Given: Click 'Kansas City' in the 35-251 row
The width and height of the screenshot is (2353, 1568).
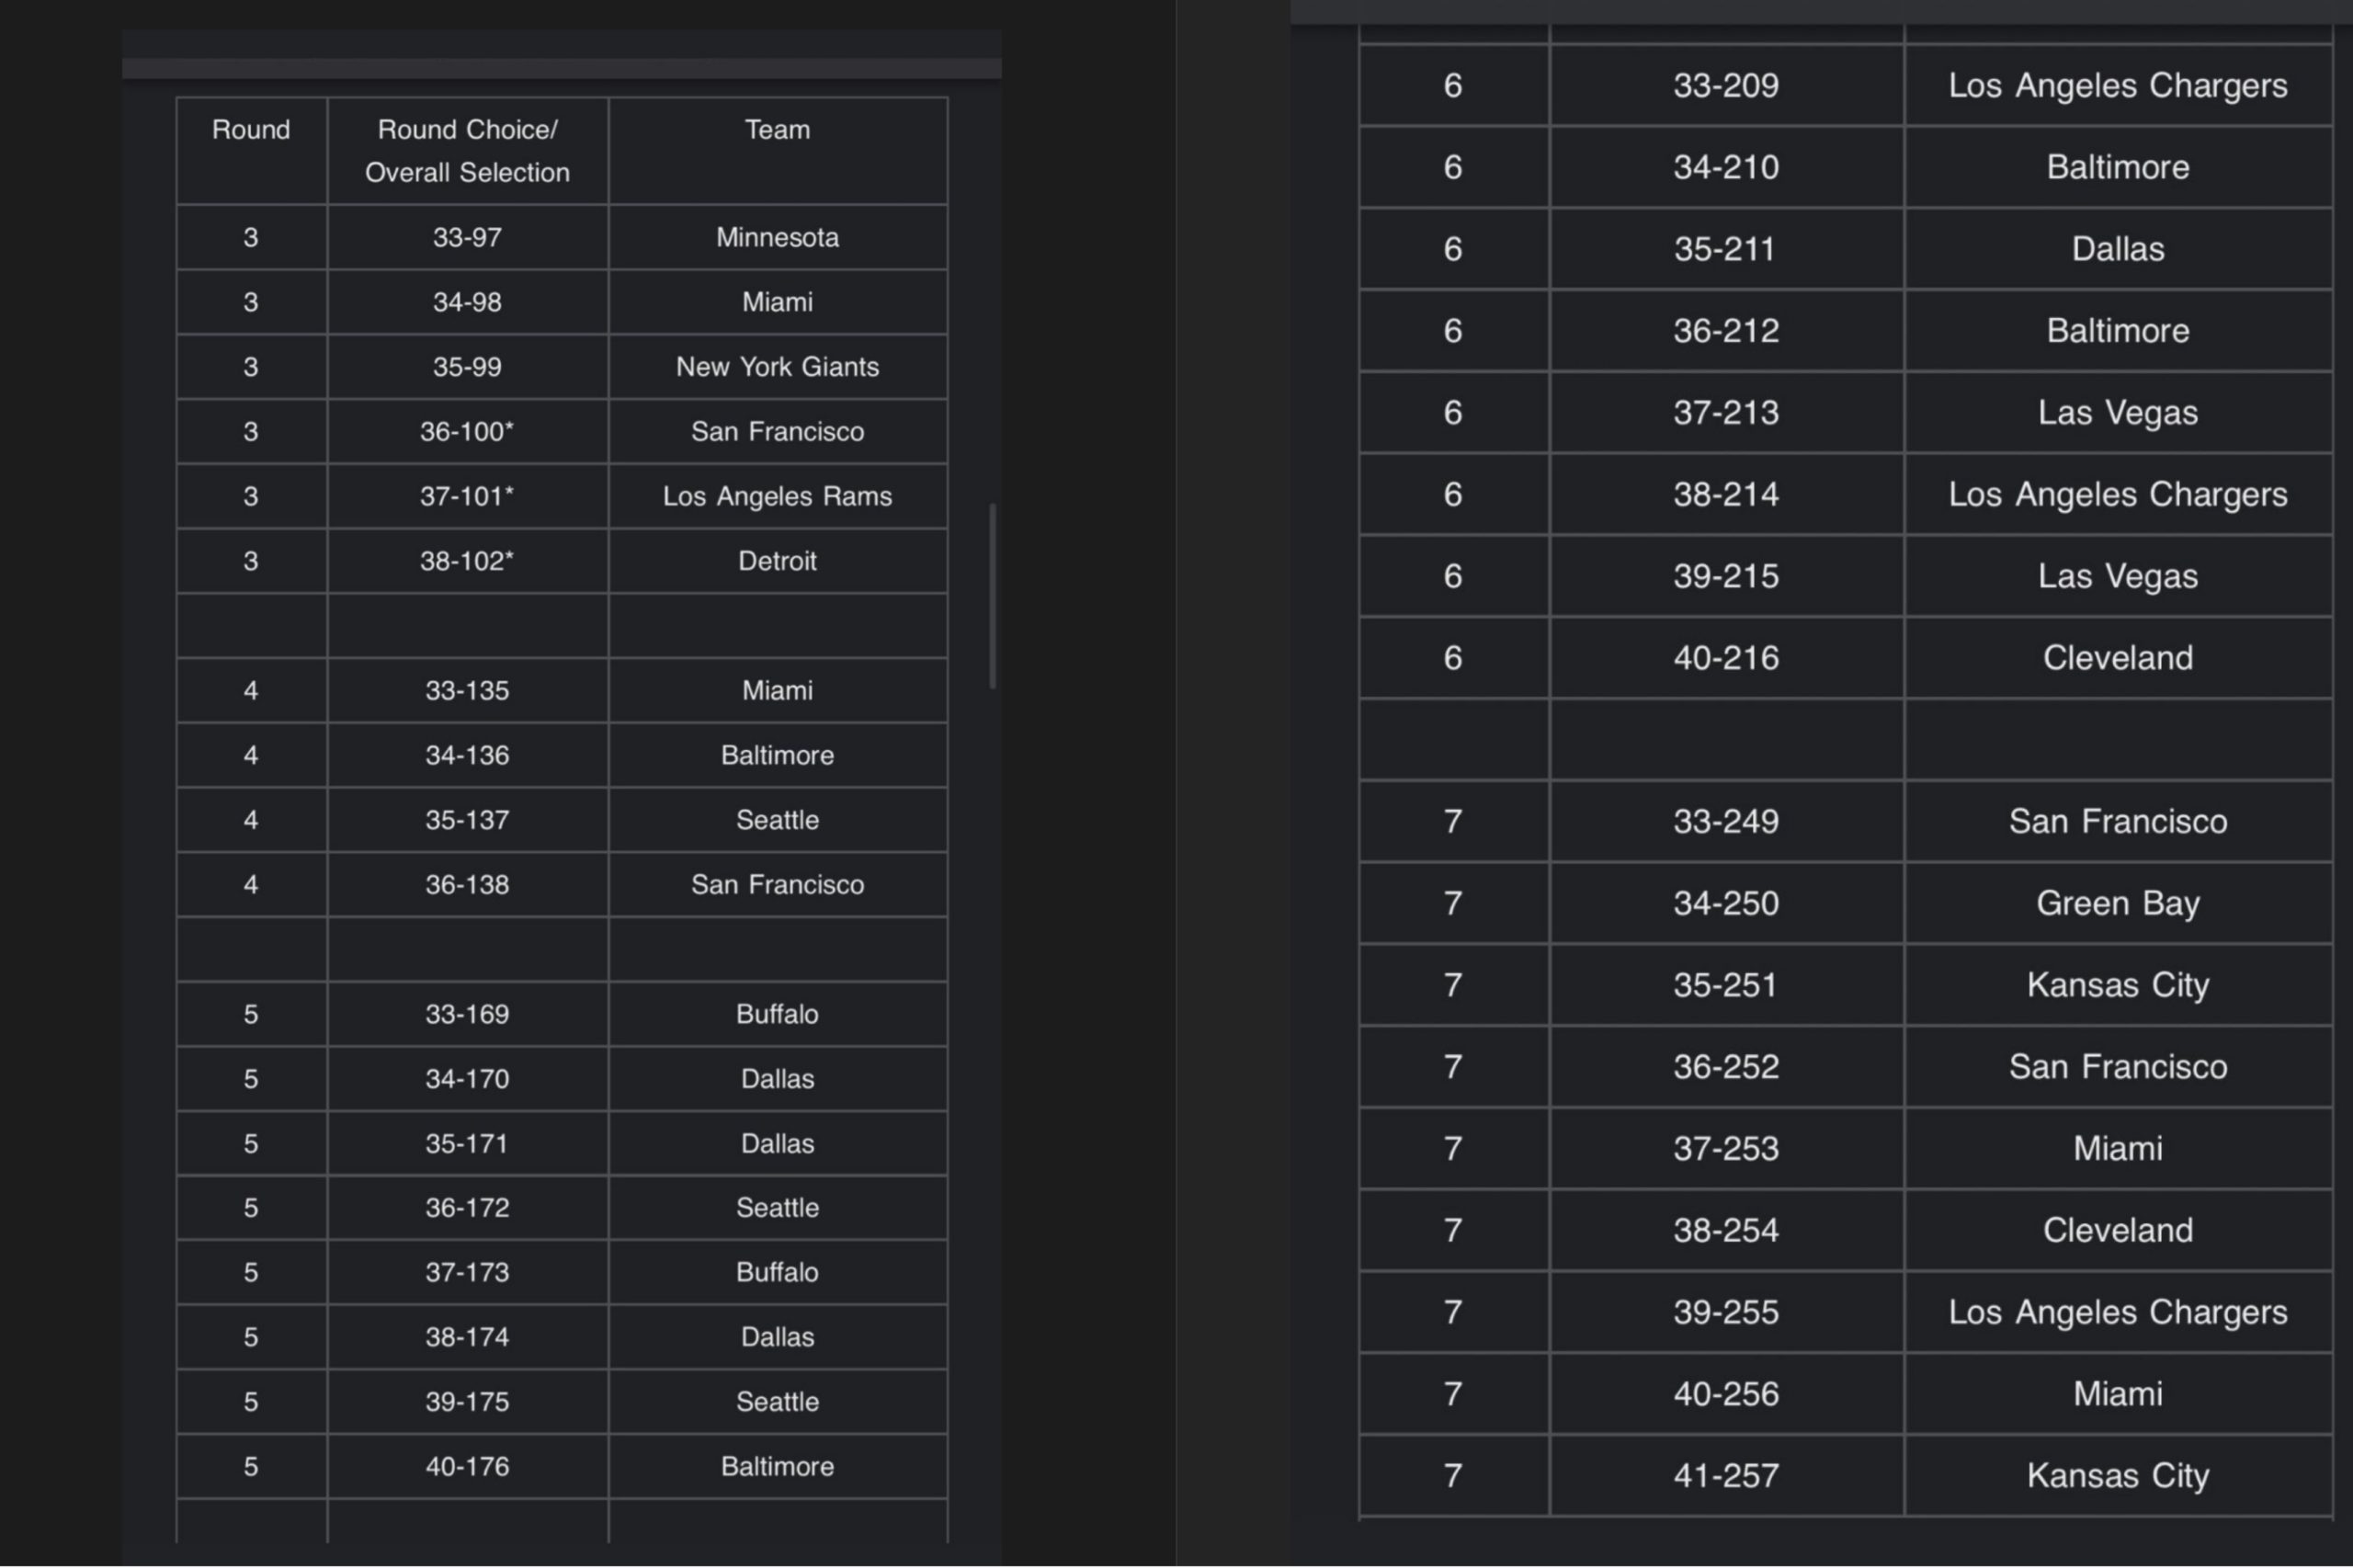Looking at the screenshot, I should (2117, 985).
